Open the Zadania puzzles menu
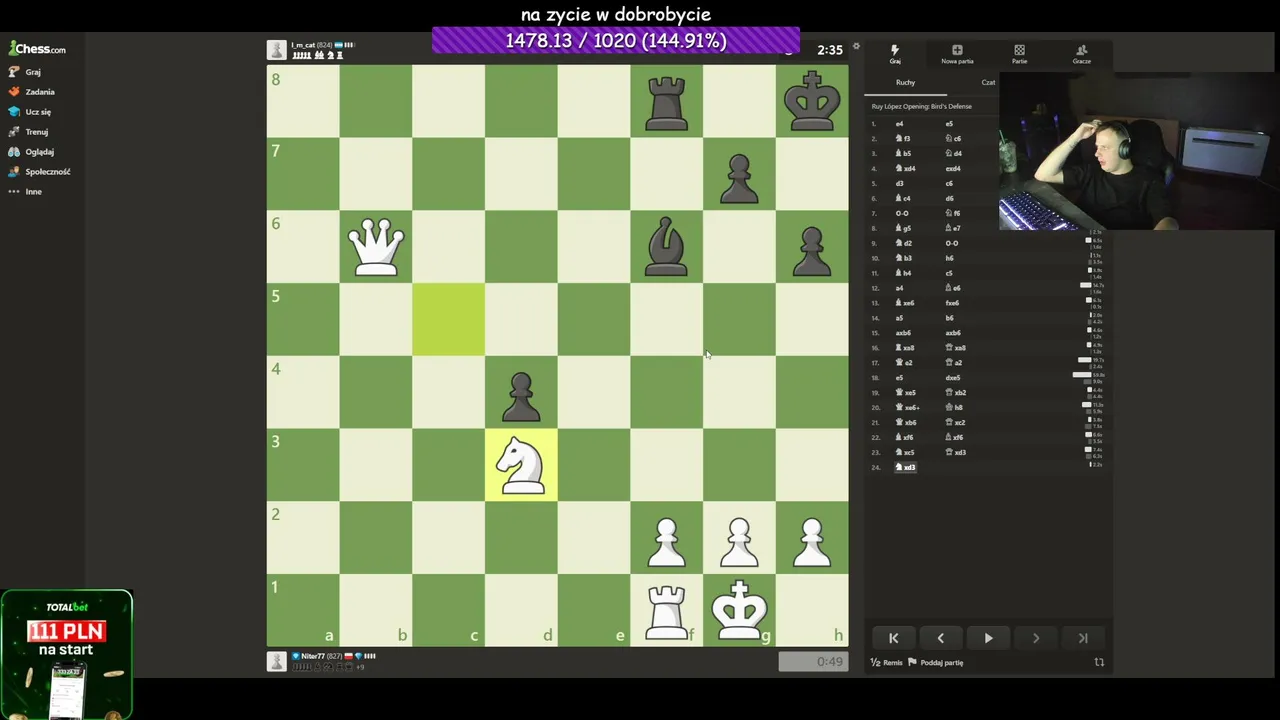This screenshot has width=1280, height=720. [x=32, y=92]
